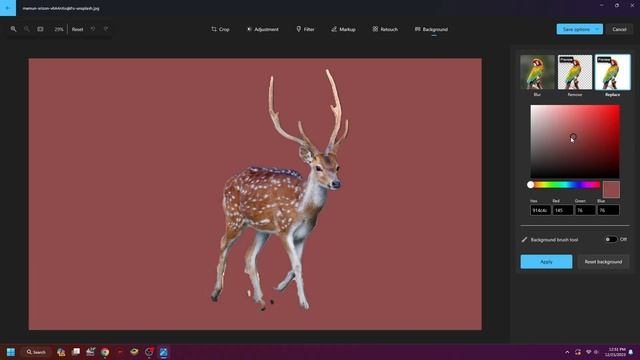This screenshot has width=640, height=360.
Task: Open the Markup tab
Action: click(343, 29)
